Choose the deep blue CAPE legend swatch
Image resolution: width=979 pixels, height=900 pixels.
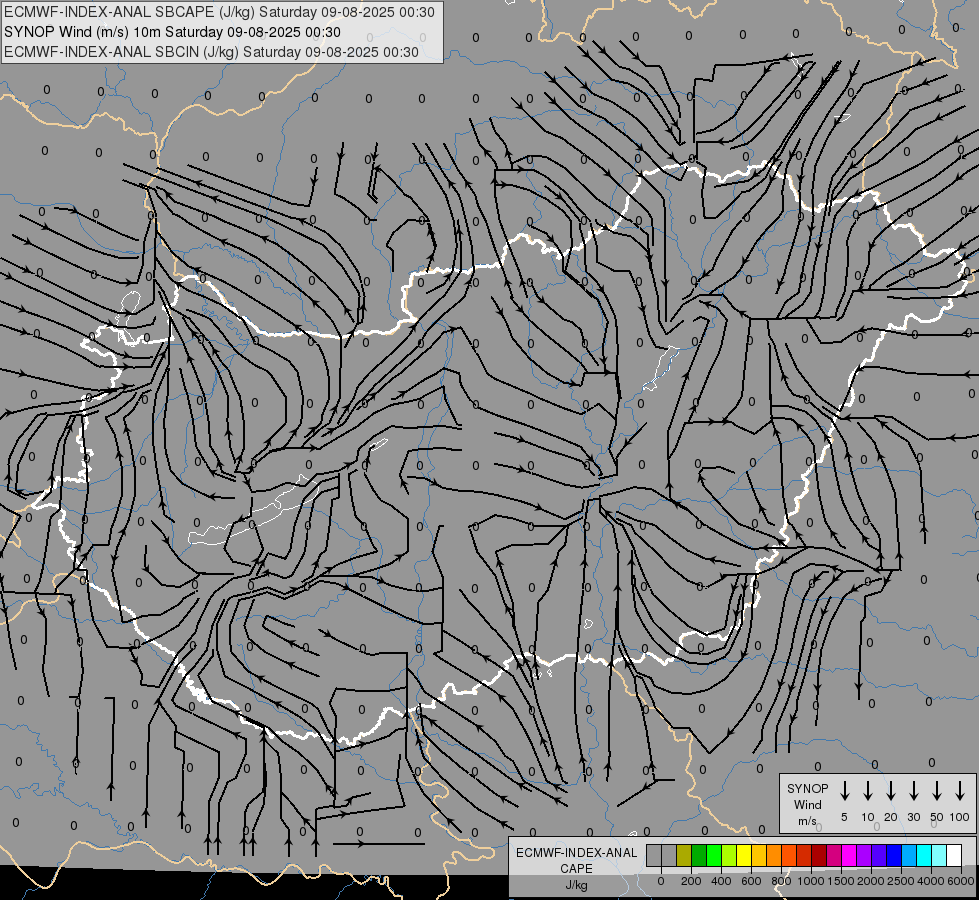(894, 856)
